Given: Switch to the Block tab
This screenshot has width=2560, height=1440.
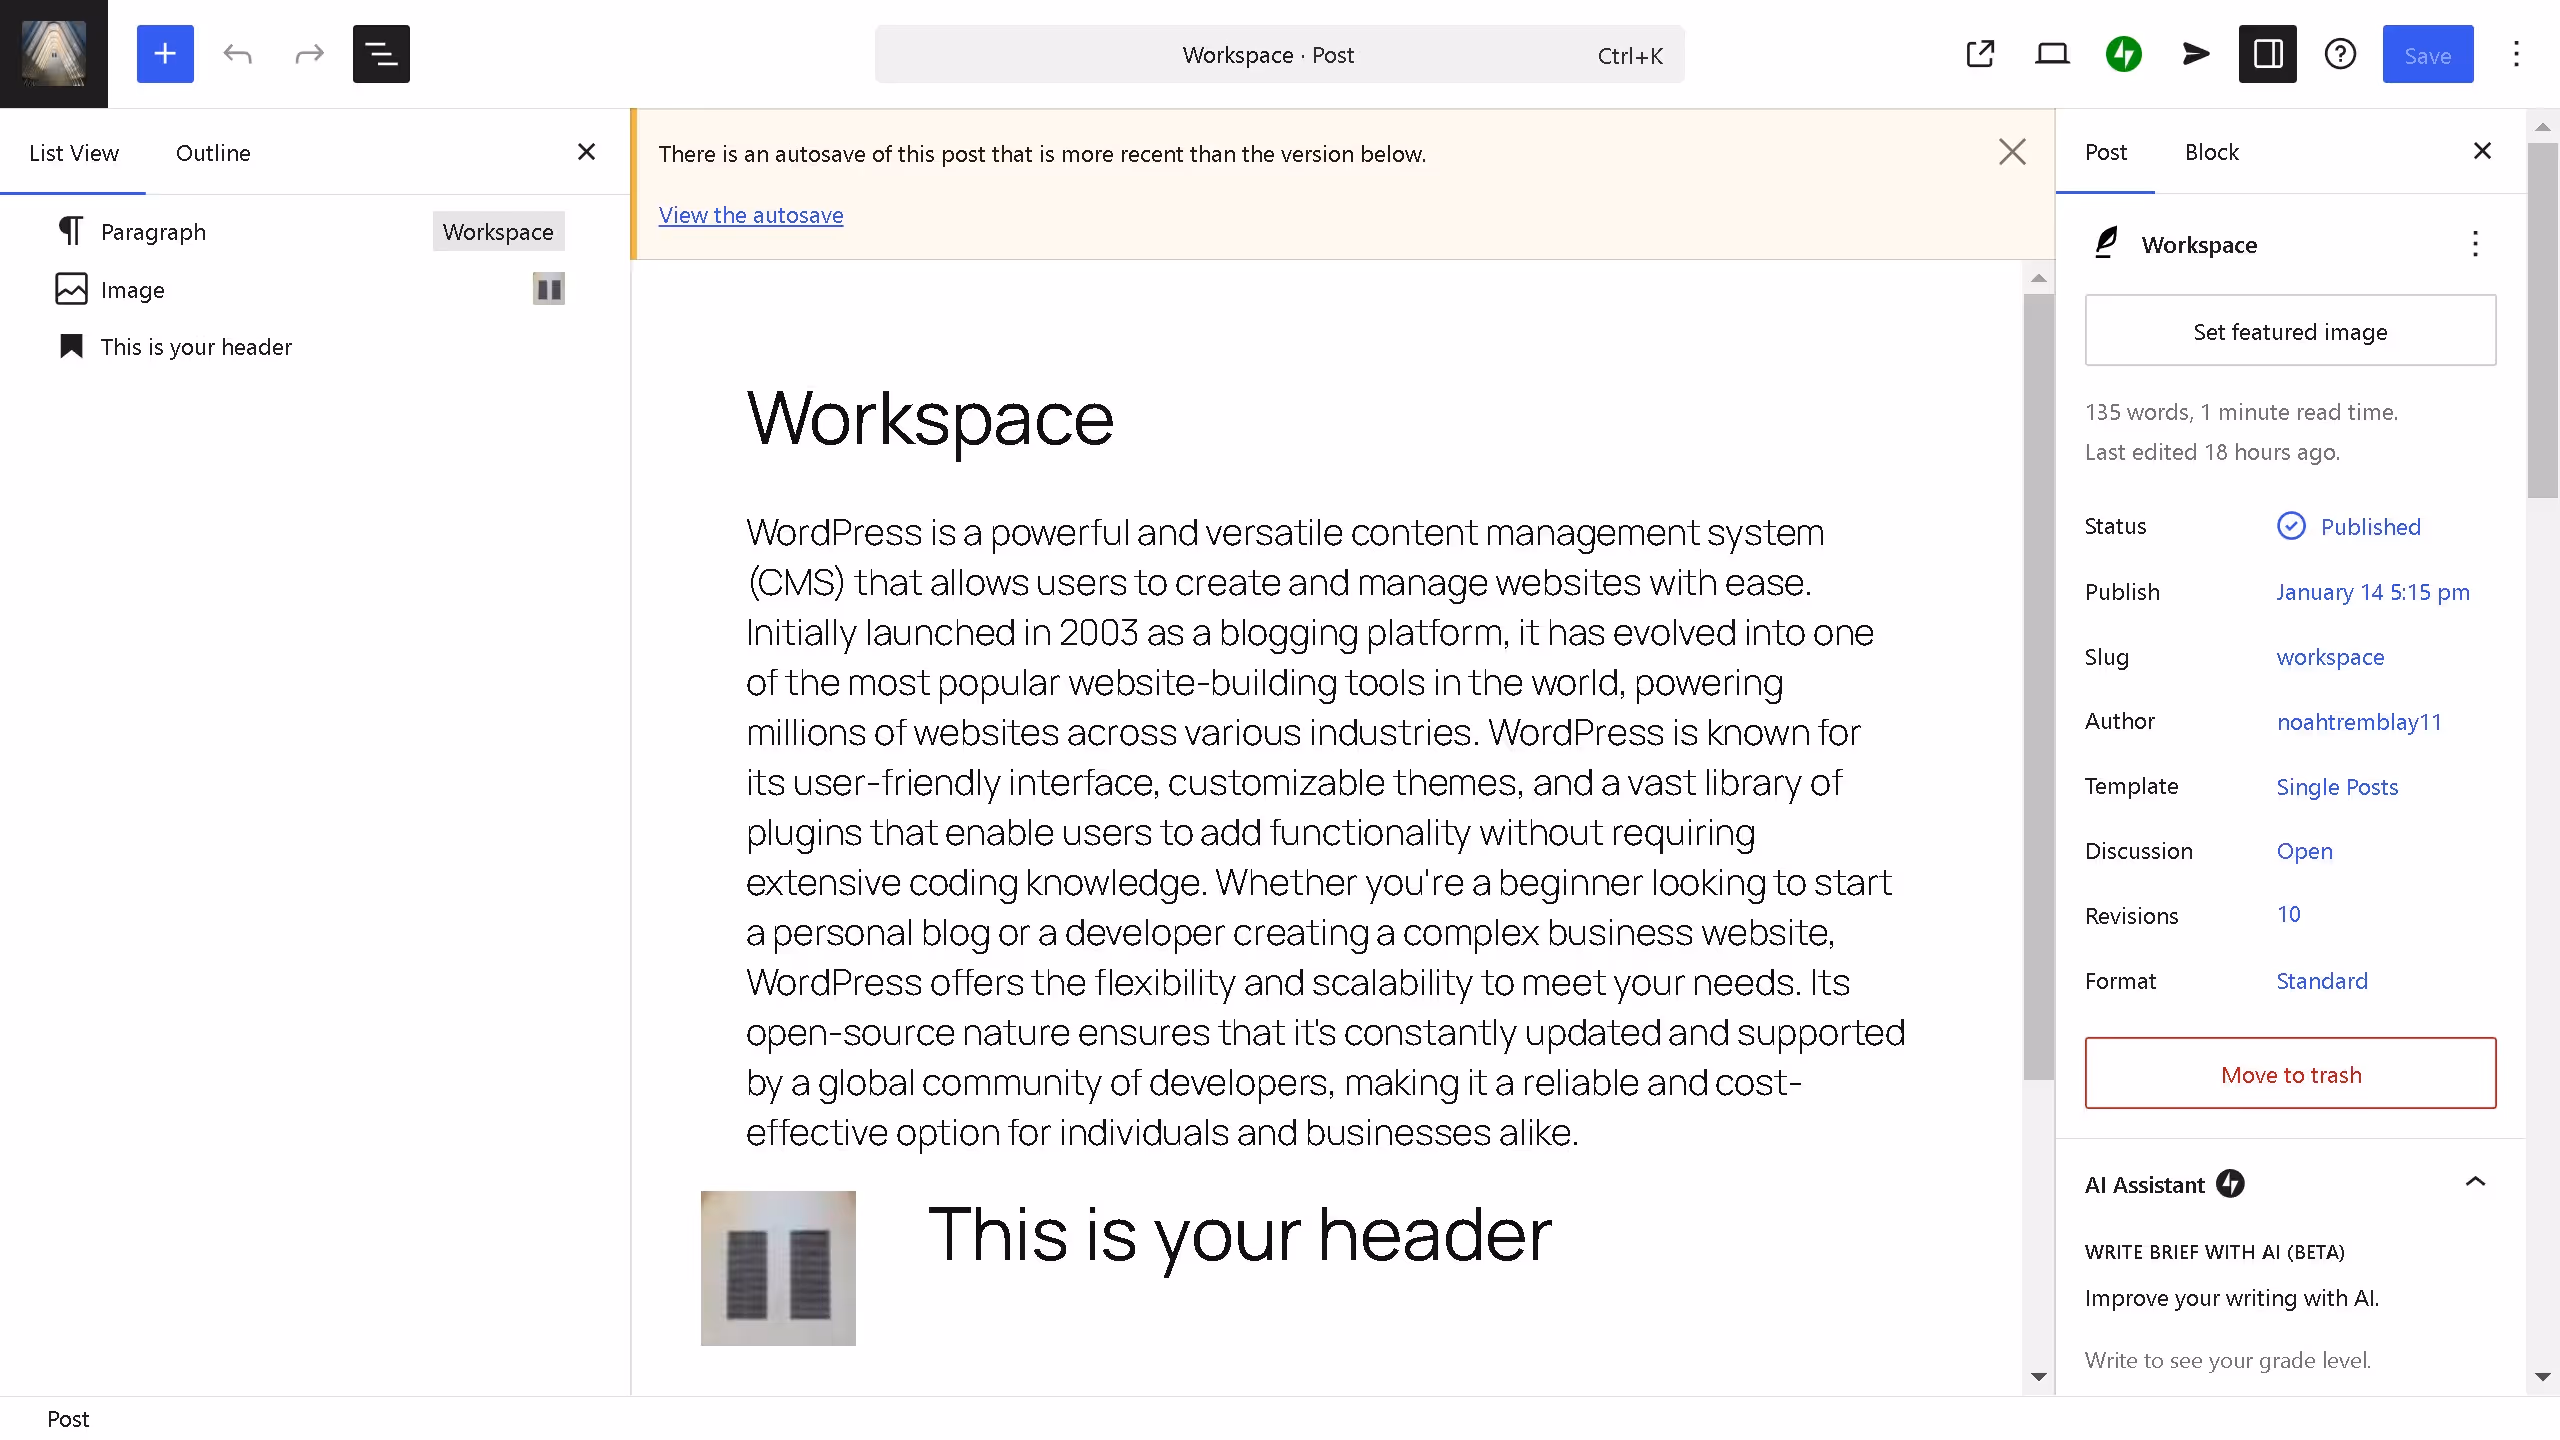Looking at the screenshot, I should click(2212, 152).
